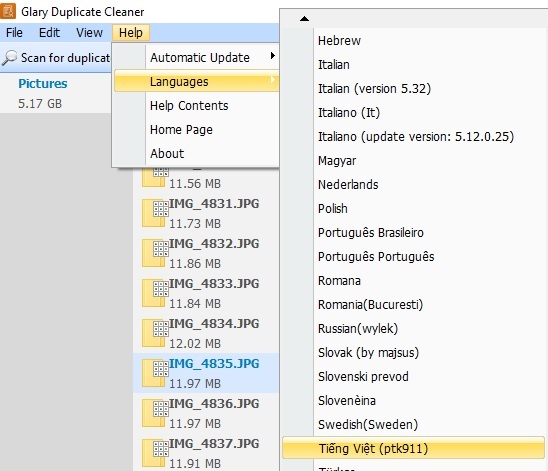Choose Polish language
The image size is (548, 471).
[413, 209]
